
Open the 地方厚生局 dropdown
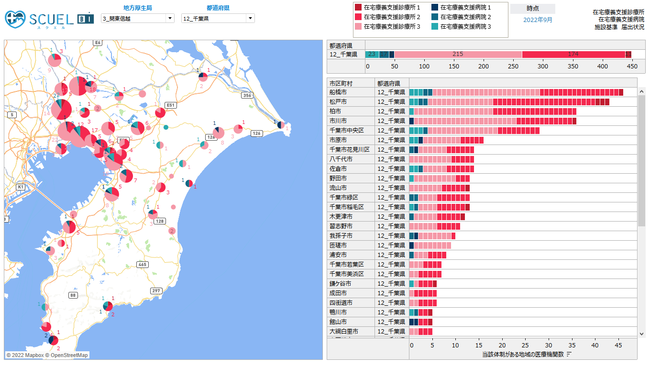click(x=138, y=18)
